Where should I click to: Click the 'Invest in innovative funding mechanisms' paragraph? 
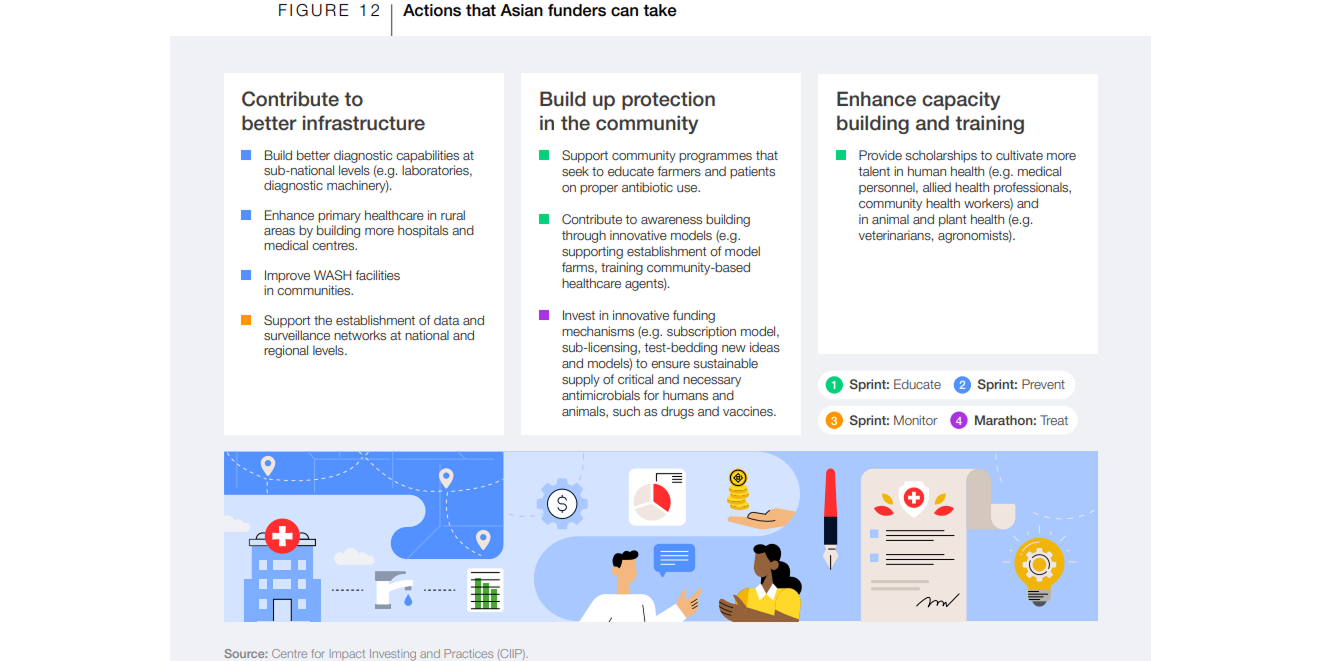tap(671, 363)
